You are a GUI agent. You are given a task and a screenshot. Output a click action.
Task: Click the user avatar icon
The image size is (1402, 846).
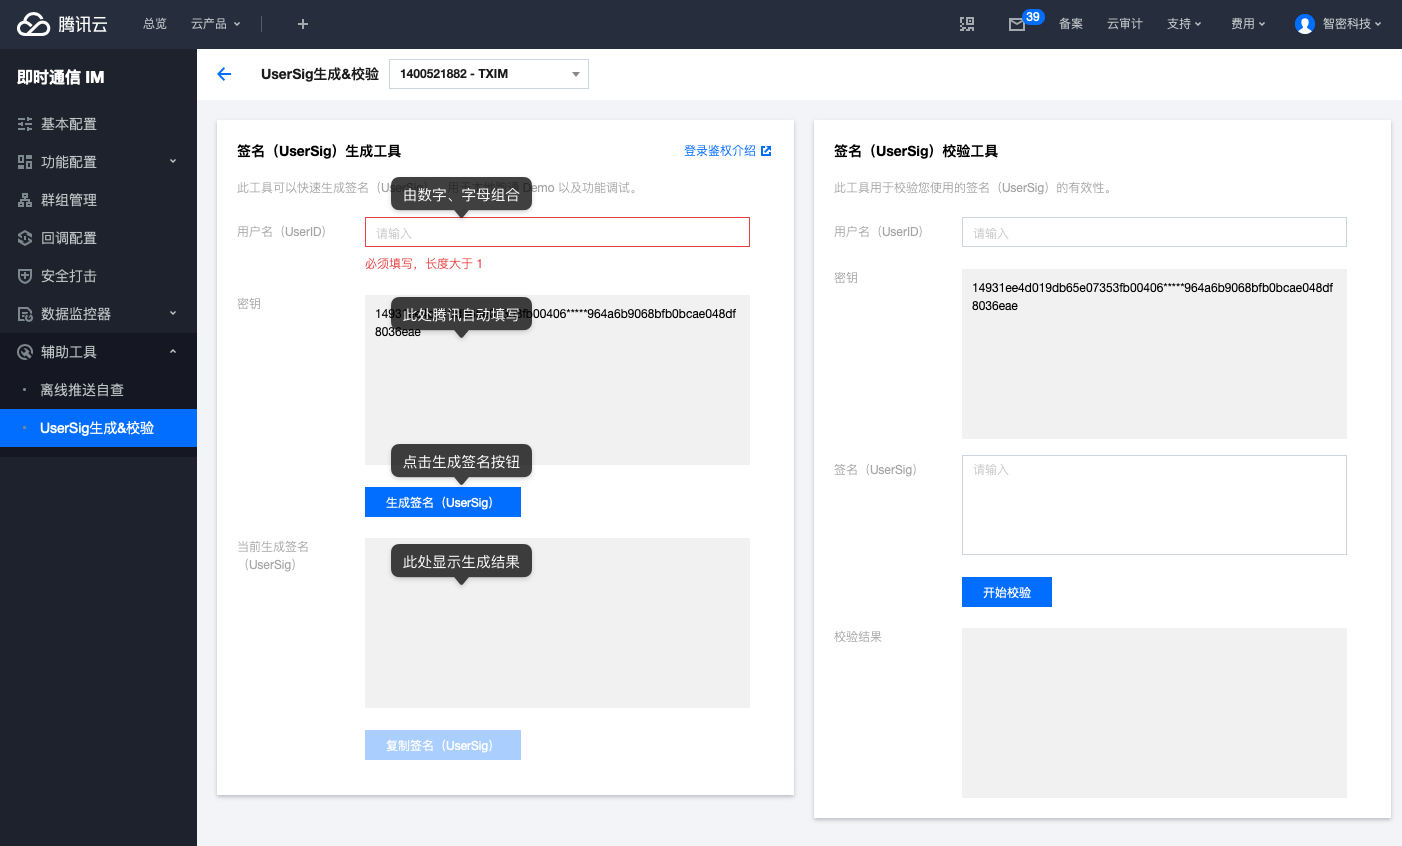(x=1304, y=24)
